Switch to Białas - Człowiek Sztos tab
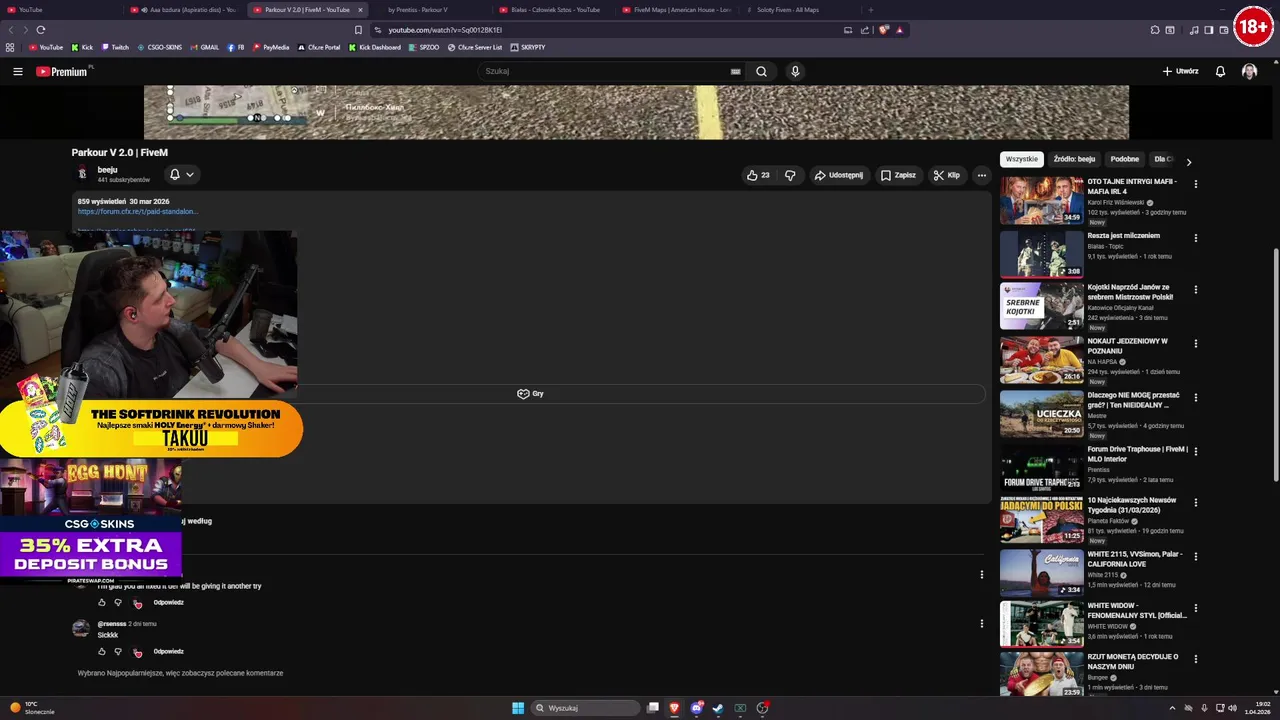 click(x=555, y=10)
